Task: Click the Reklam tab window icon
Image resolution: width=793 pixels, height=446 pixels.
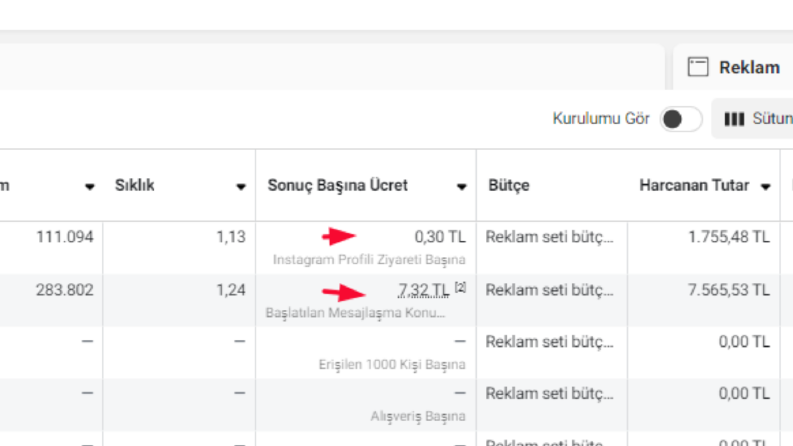Action: coord(698,67)
